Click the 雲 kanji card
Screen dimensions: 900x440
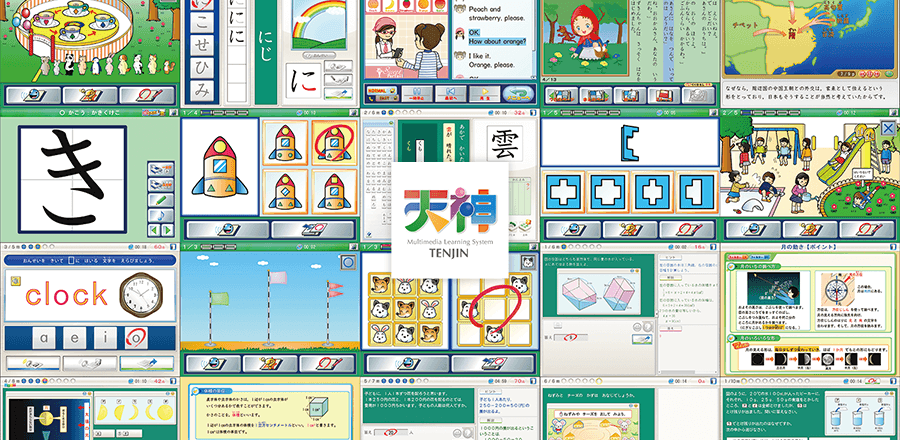pos(505,144)
